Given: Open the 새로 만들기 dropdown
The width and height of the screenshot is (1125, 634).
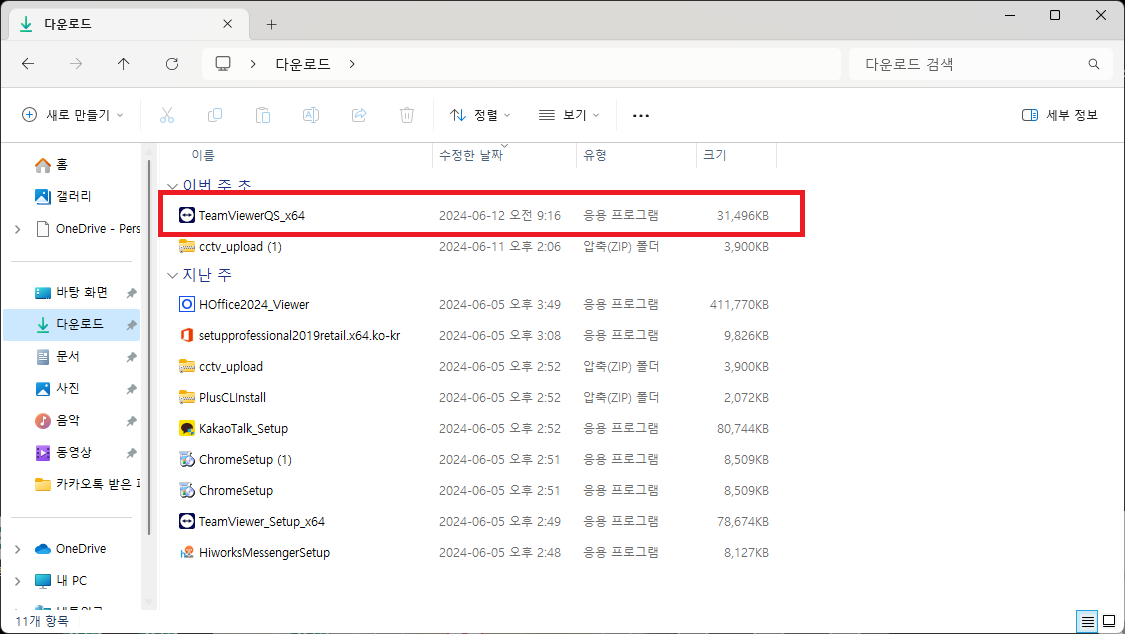Looking at the screenshot, I should 72,115.
